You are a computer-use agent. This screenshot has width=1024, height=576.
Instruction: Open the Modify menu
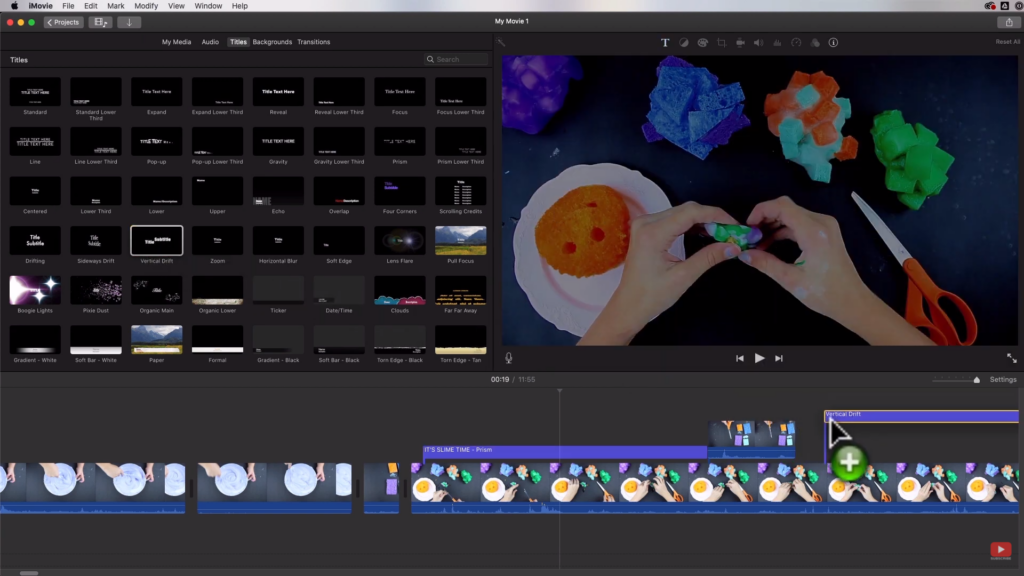(x=146, y=6)
